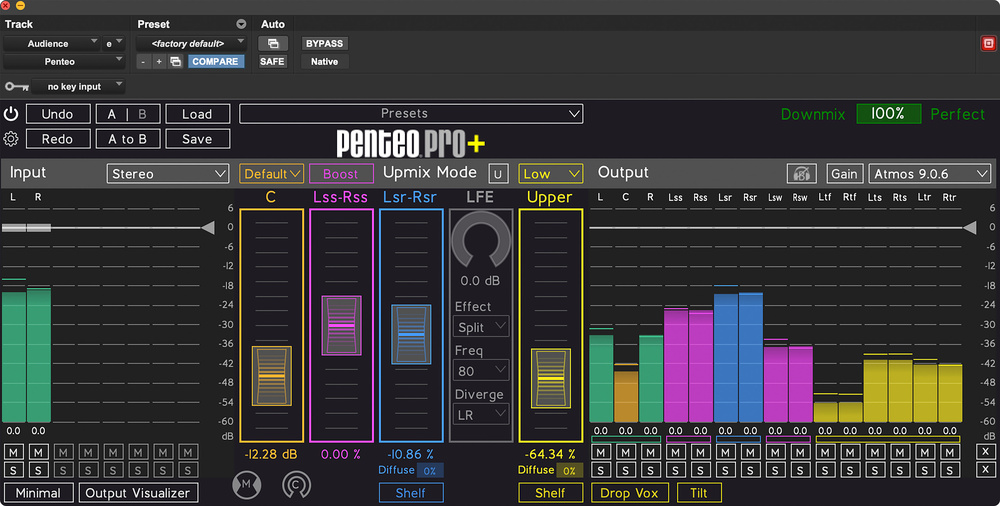Click the preset minus (previous) icon
Viewport: 1000px width, 506px height.
tap(143, 61)
